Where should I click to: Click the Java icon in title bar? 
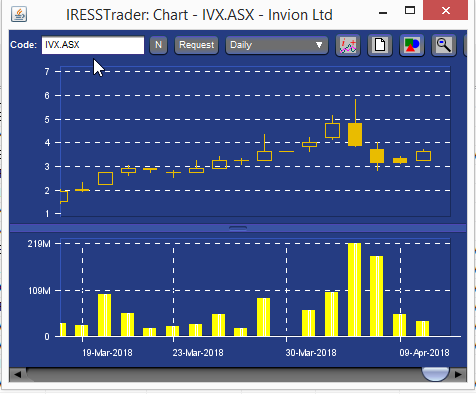(19, 15)
